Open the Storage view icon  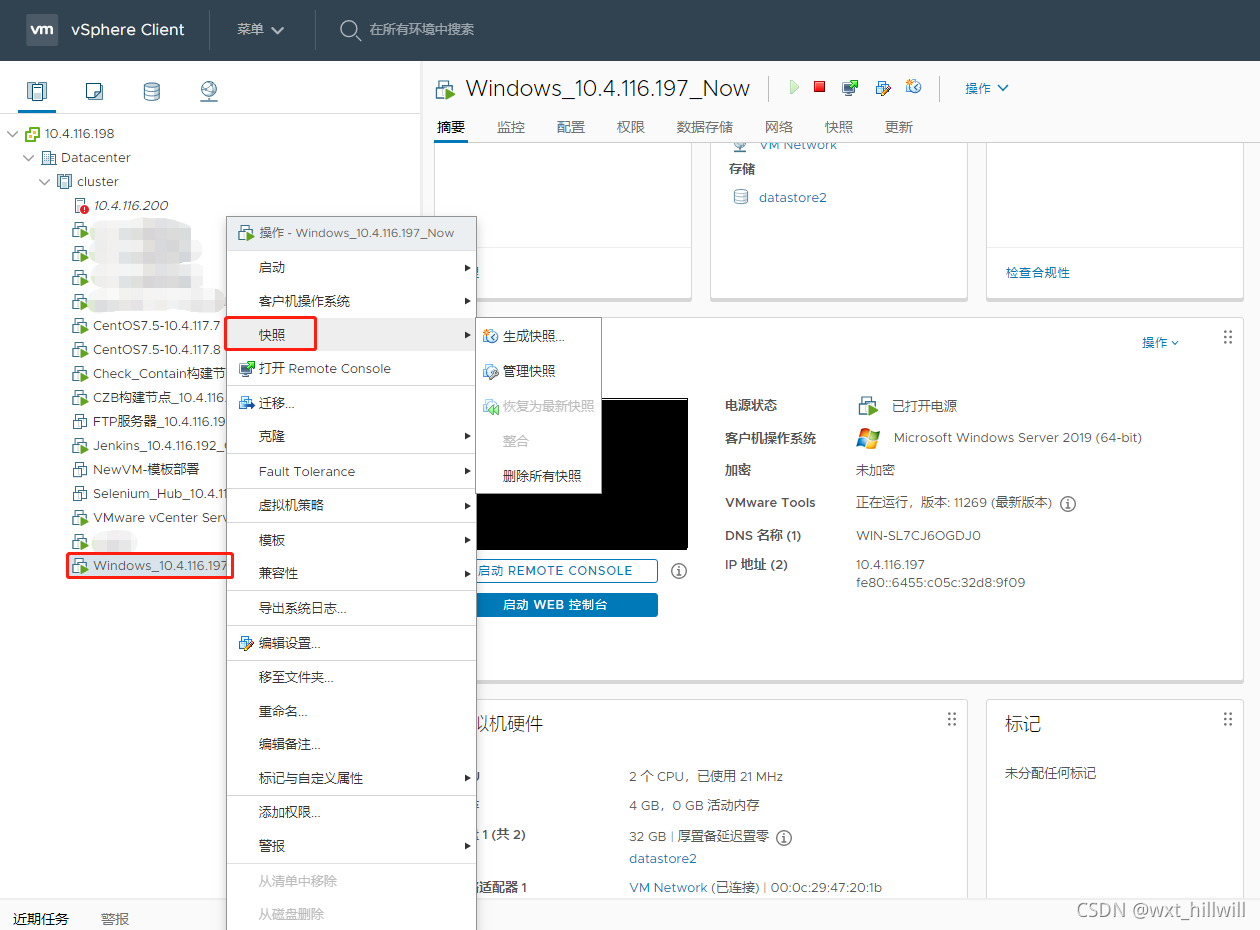click(x=151, y=91)
